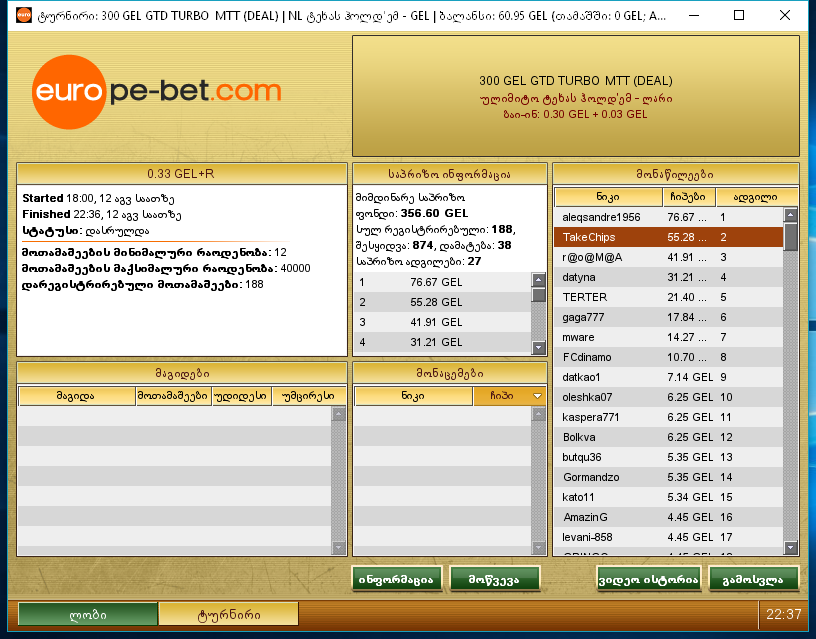Sort players by ნიკი column header
This screenshot has width=816, height=639.
(608, 197)
